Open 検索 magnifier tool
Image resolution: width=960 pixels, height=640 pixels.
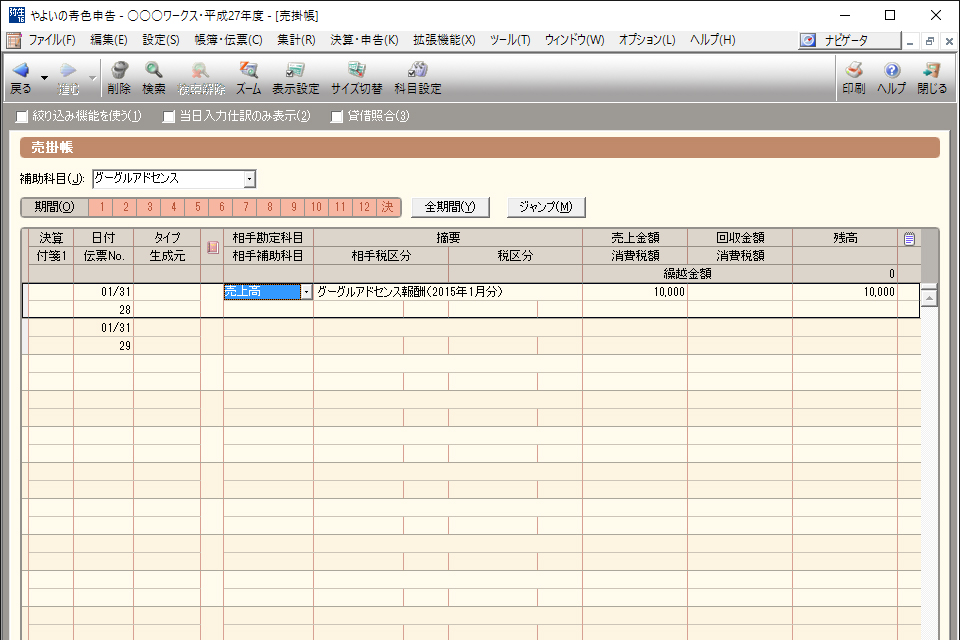pyautogui.click(x=154, y=70)
